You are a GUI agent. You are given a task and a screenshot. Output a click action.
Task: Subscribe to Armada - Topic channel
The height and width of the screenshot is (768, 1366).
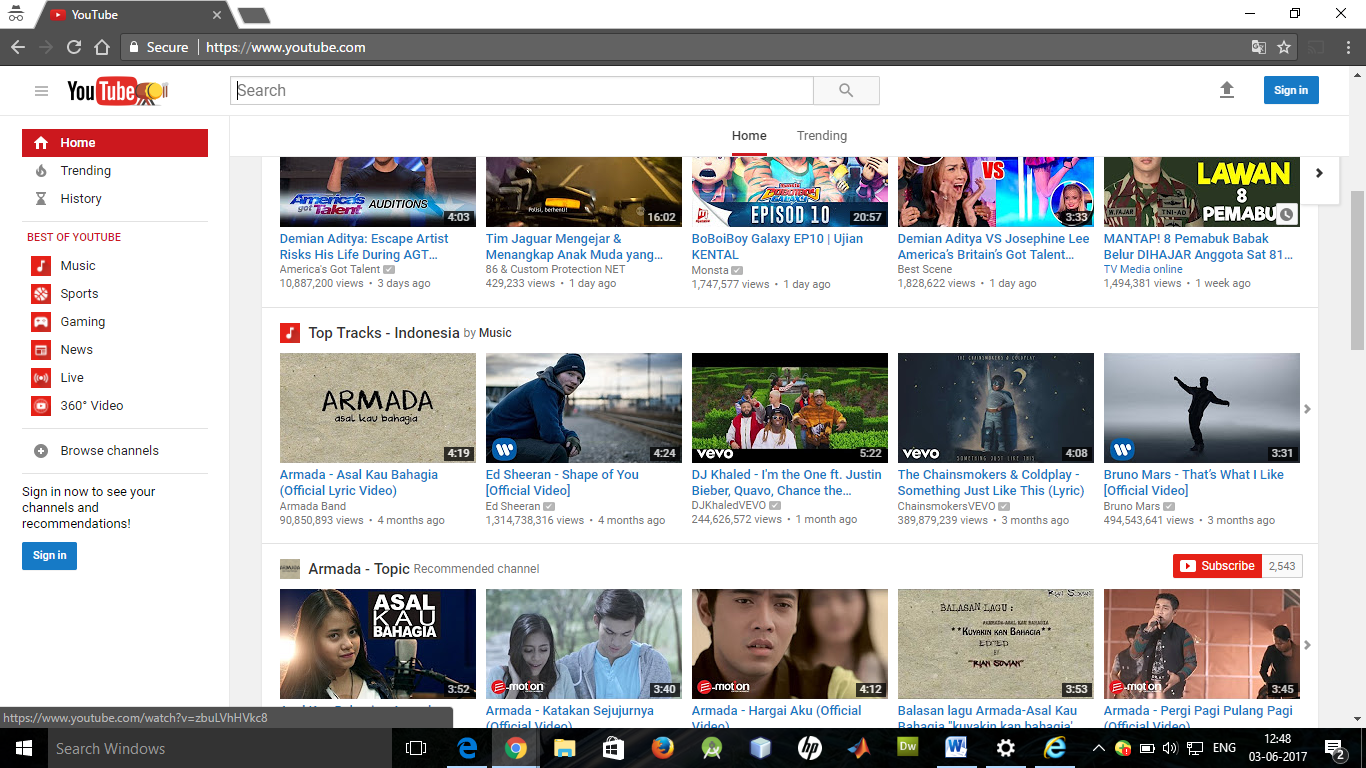click(1217, 566)
